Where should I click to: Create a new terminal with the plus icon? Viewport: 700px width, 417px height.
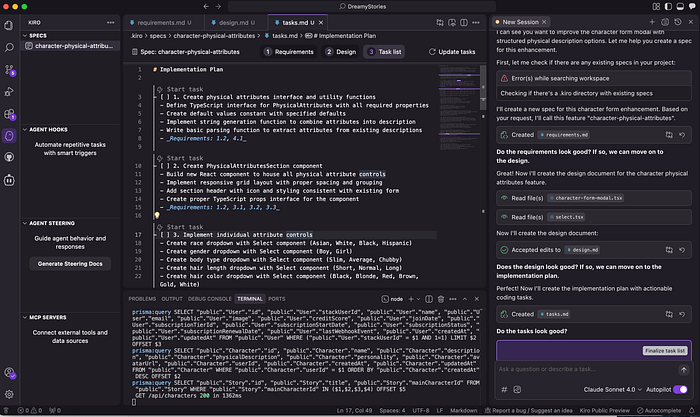[411, 299]
